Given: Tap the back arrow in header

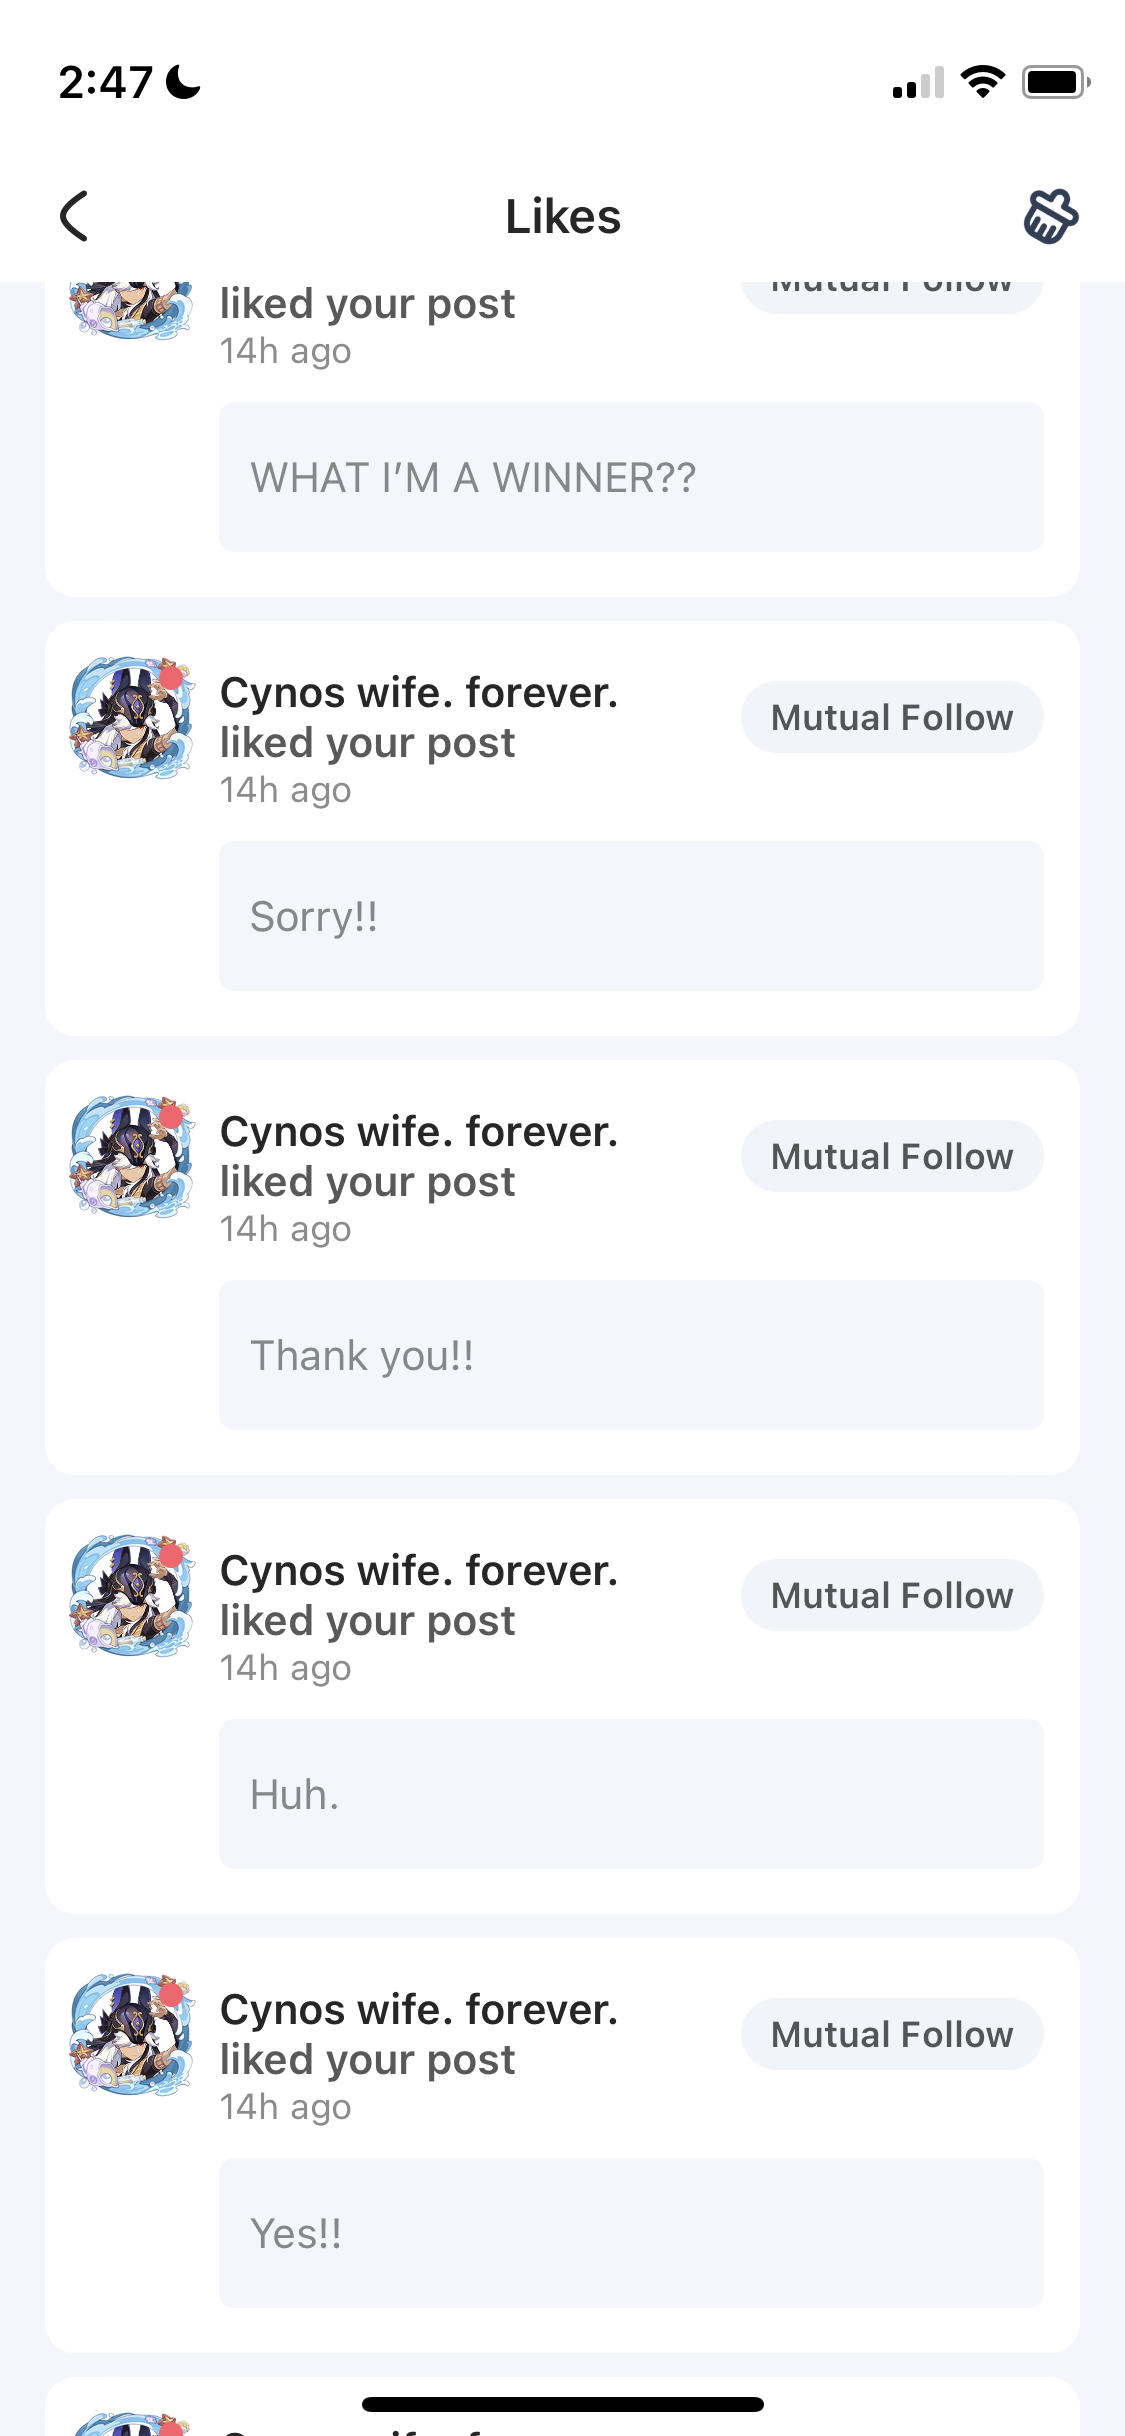Looking at the screenshot, I should [x=75, y=216].
